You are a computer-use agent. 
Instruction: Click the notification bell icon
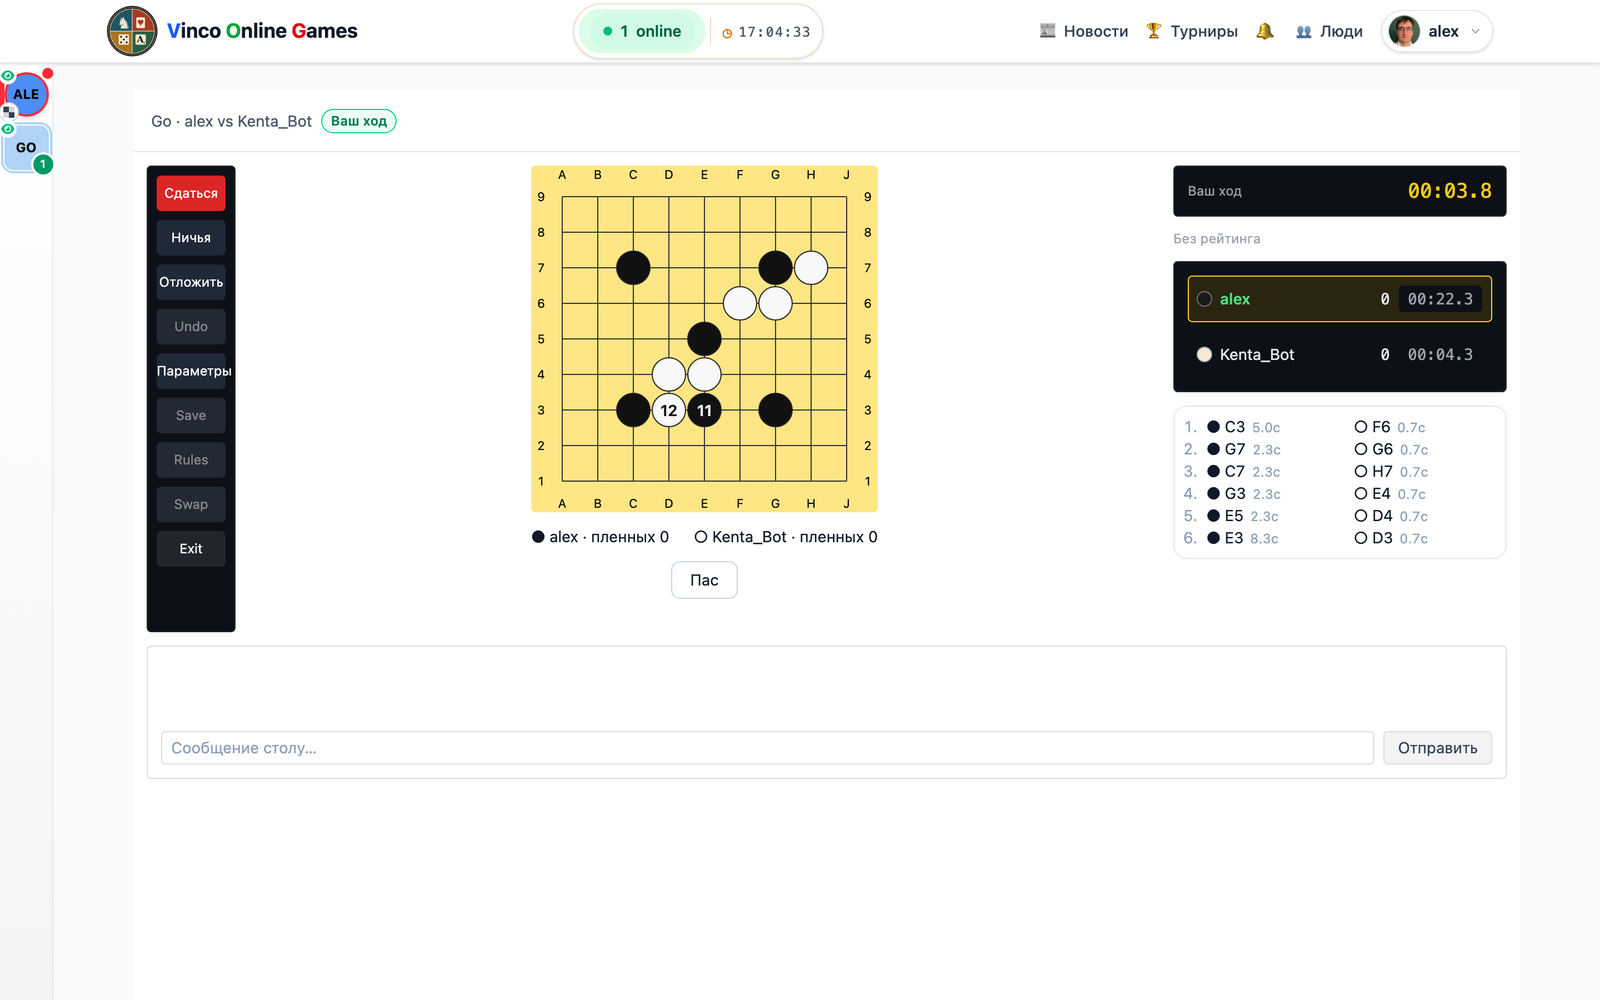[x=1265, y=31]
